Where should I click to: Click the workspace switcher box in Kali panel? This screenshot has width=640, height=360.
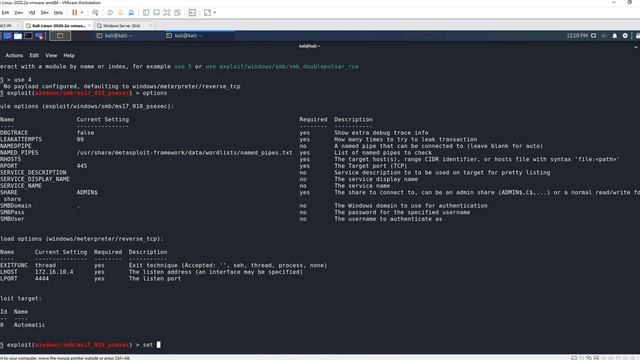[x=60, y=36]
